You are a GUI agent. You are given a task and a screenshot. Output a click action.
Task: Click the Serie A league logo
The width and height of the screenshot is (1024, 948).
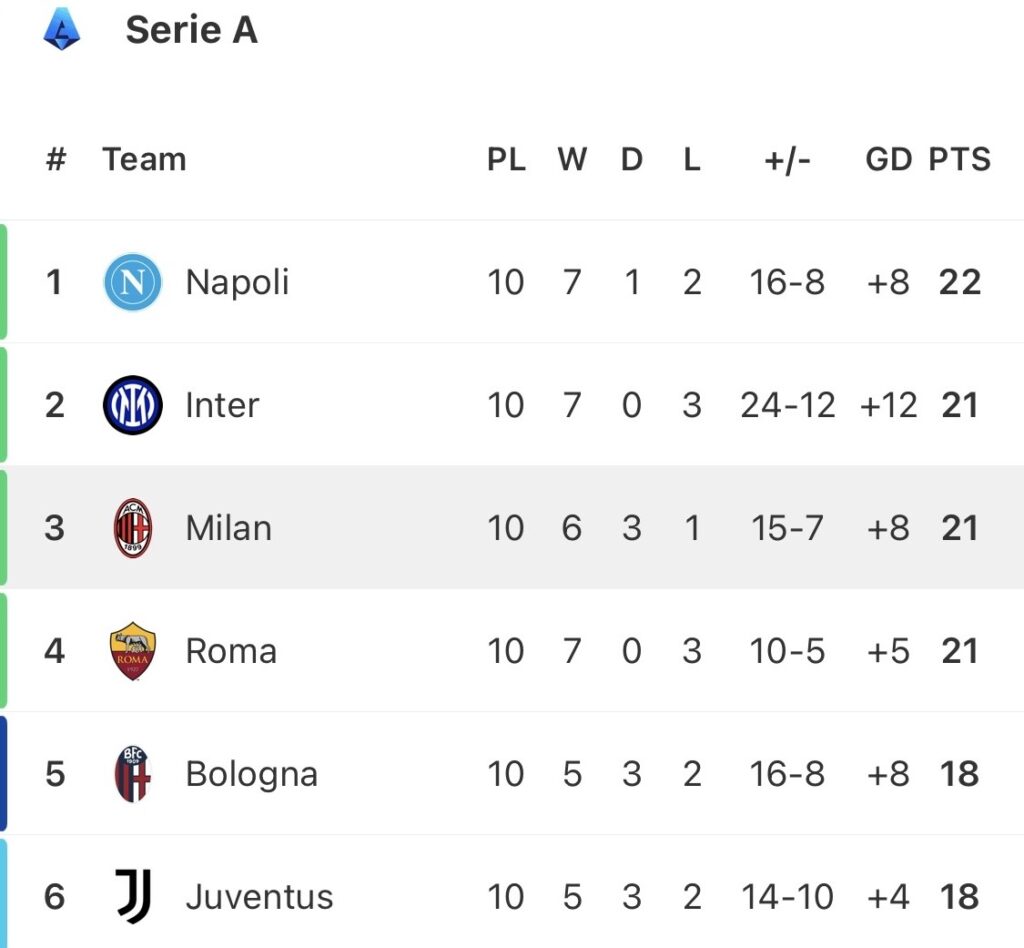pyautogui.click(x=62, y=30)
